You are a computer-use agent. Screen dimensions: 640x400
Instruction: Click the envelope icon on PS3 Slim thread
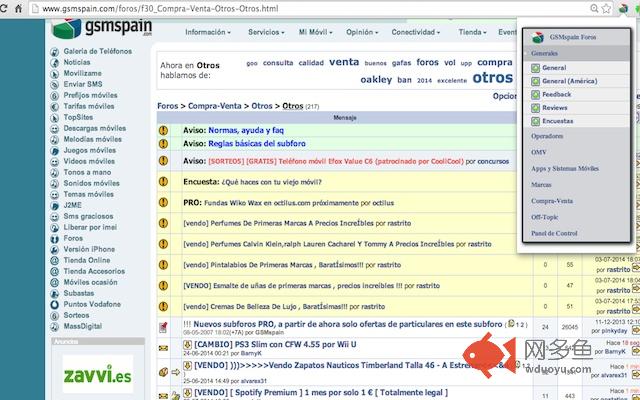click(x=163, y=348)
